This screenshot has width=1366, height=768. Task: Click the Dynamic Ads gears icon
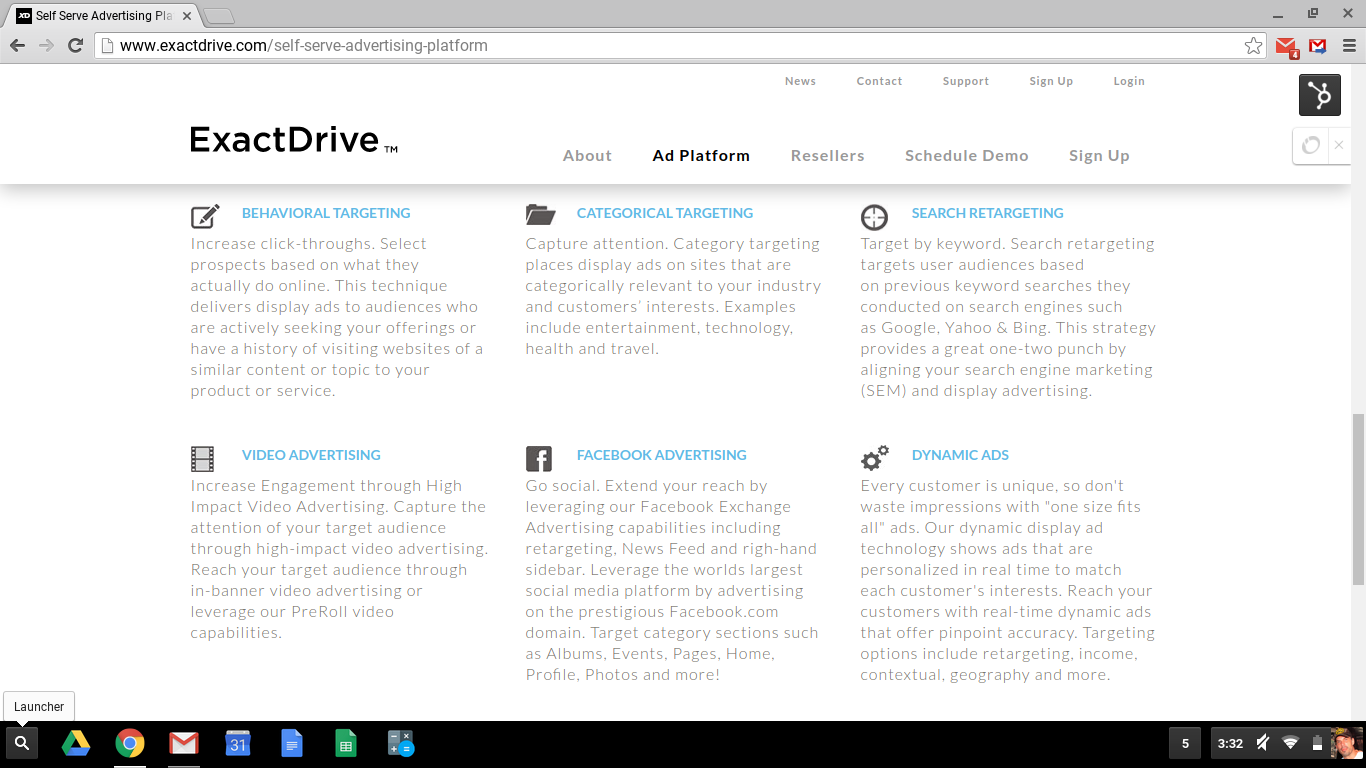coord(875,458)
